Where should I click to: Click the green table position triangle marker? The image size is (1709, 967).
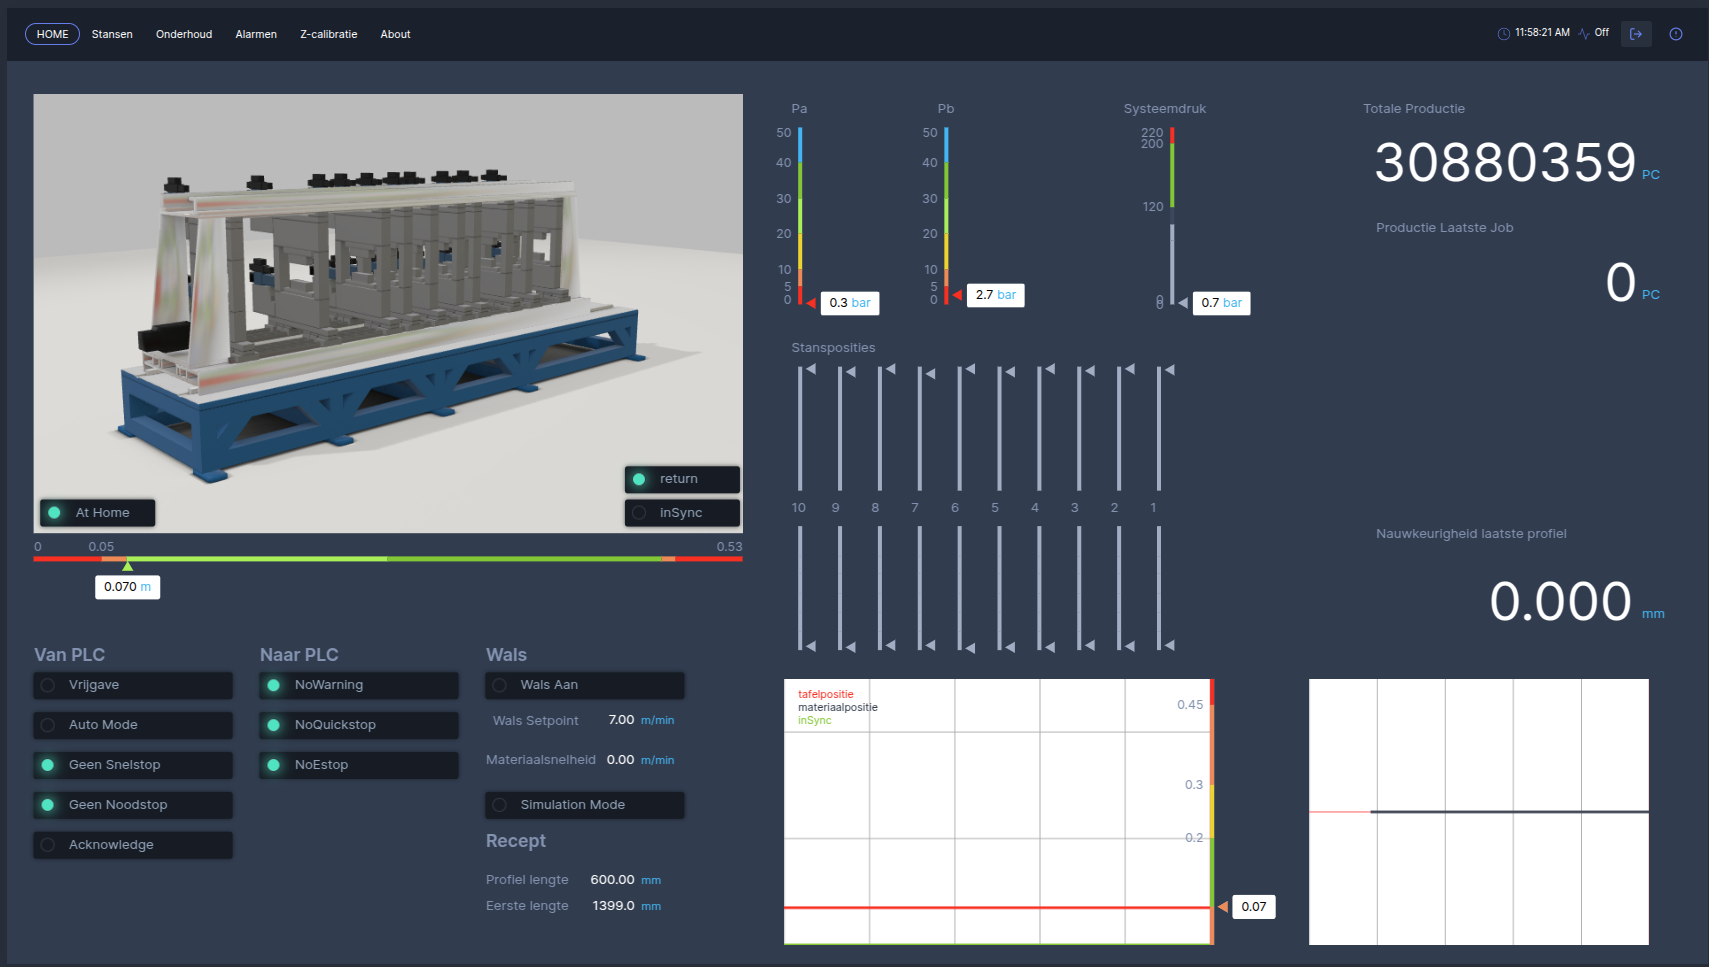(127, 566)
